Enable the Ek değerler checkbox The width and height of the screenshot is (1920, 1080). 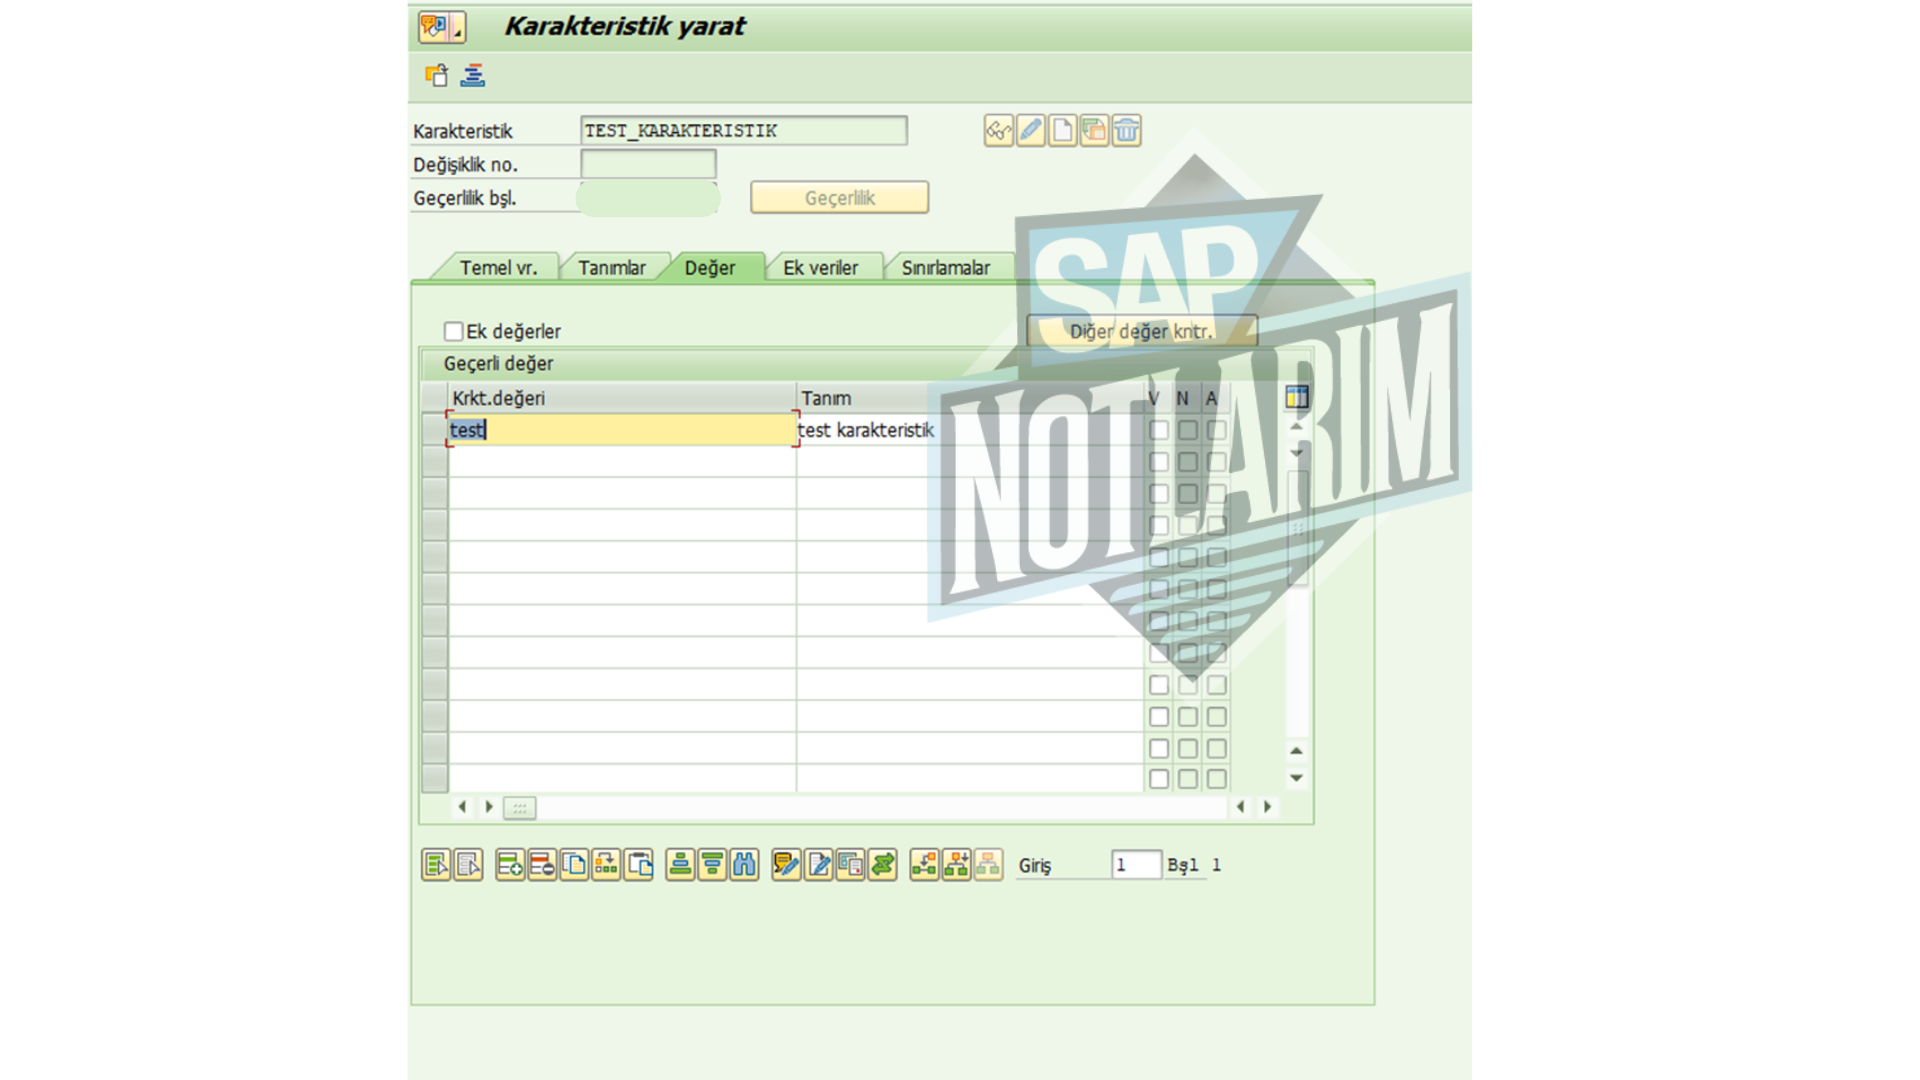(453, 331)
